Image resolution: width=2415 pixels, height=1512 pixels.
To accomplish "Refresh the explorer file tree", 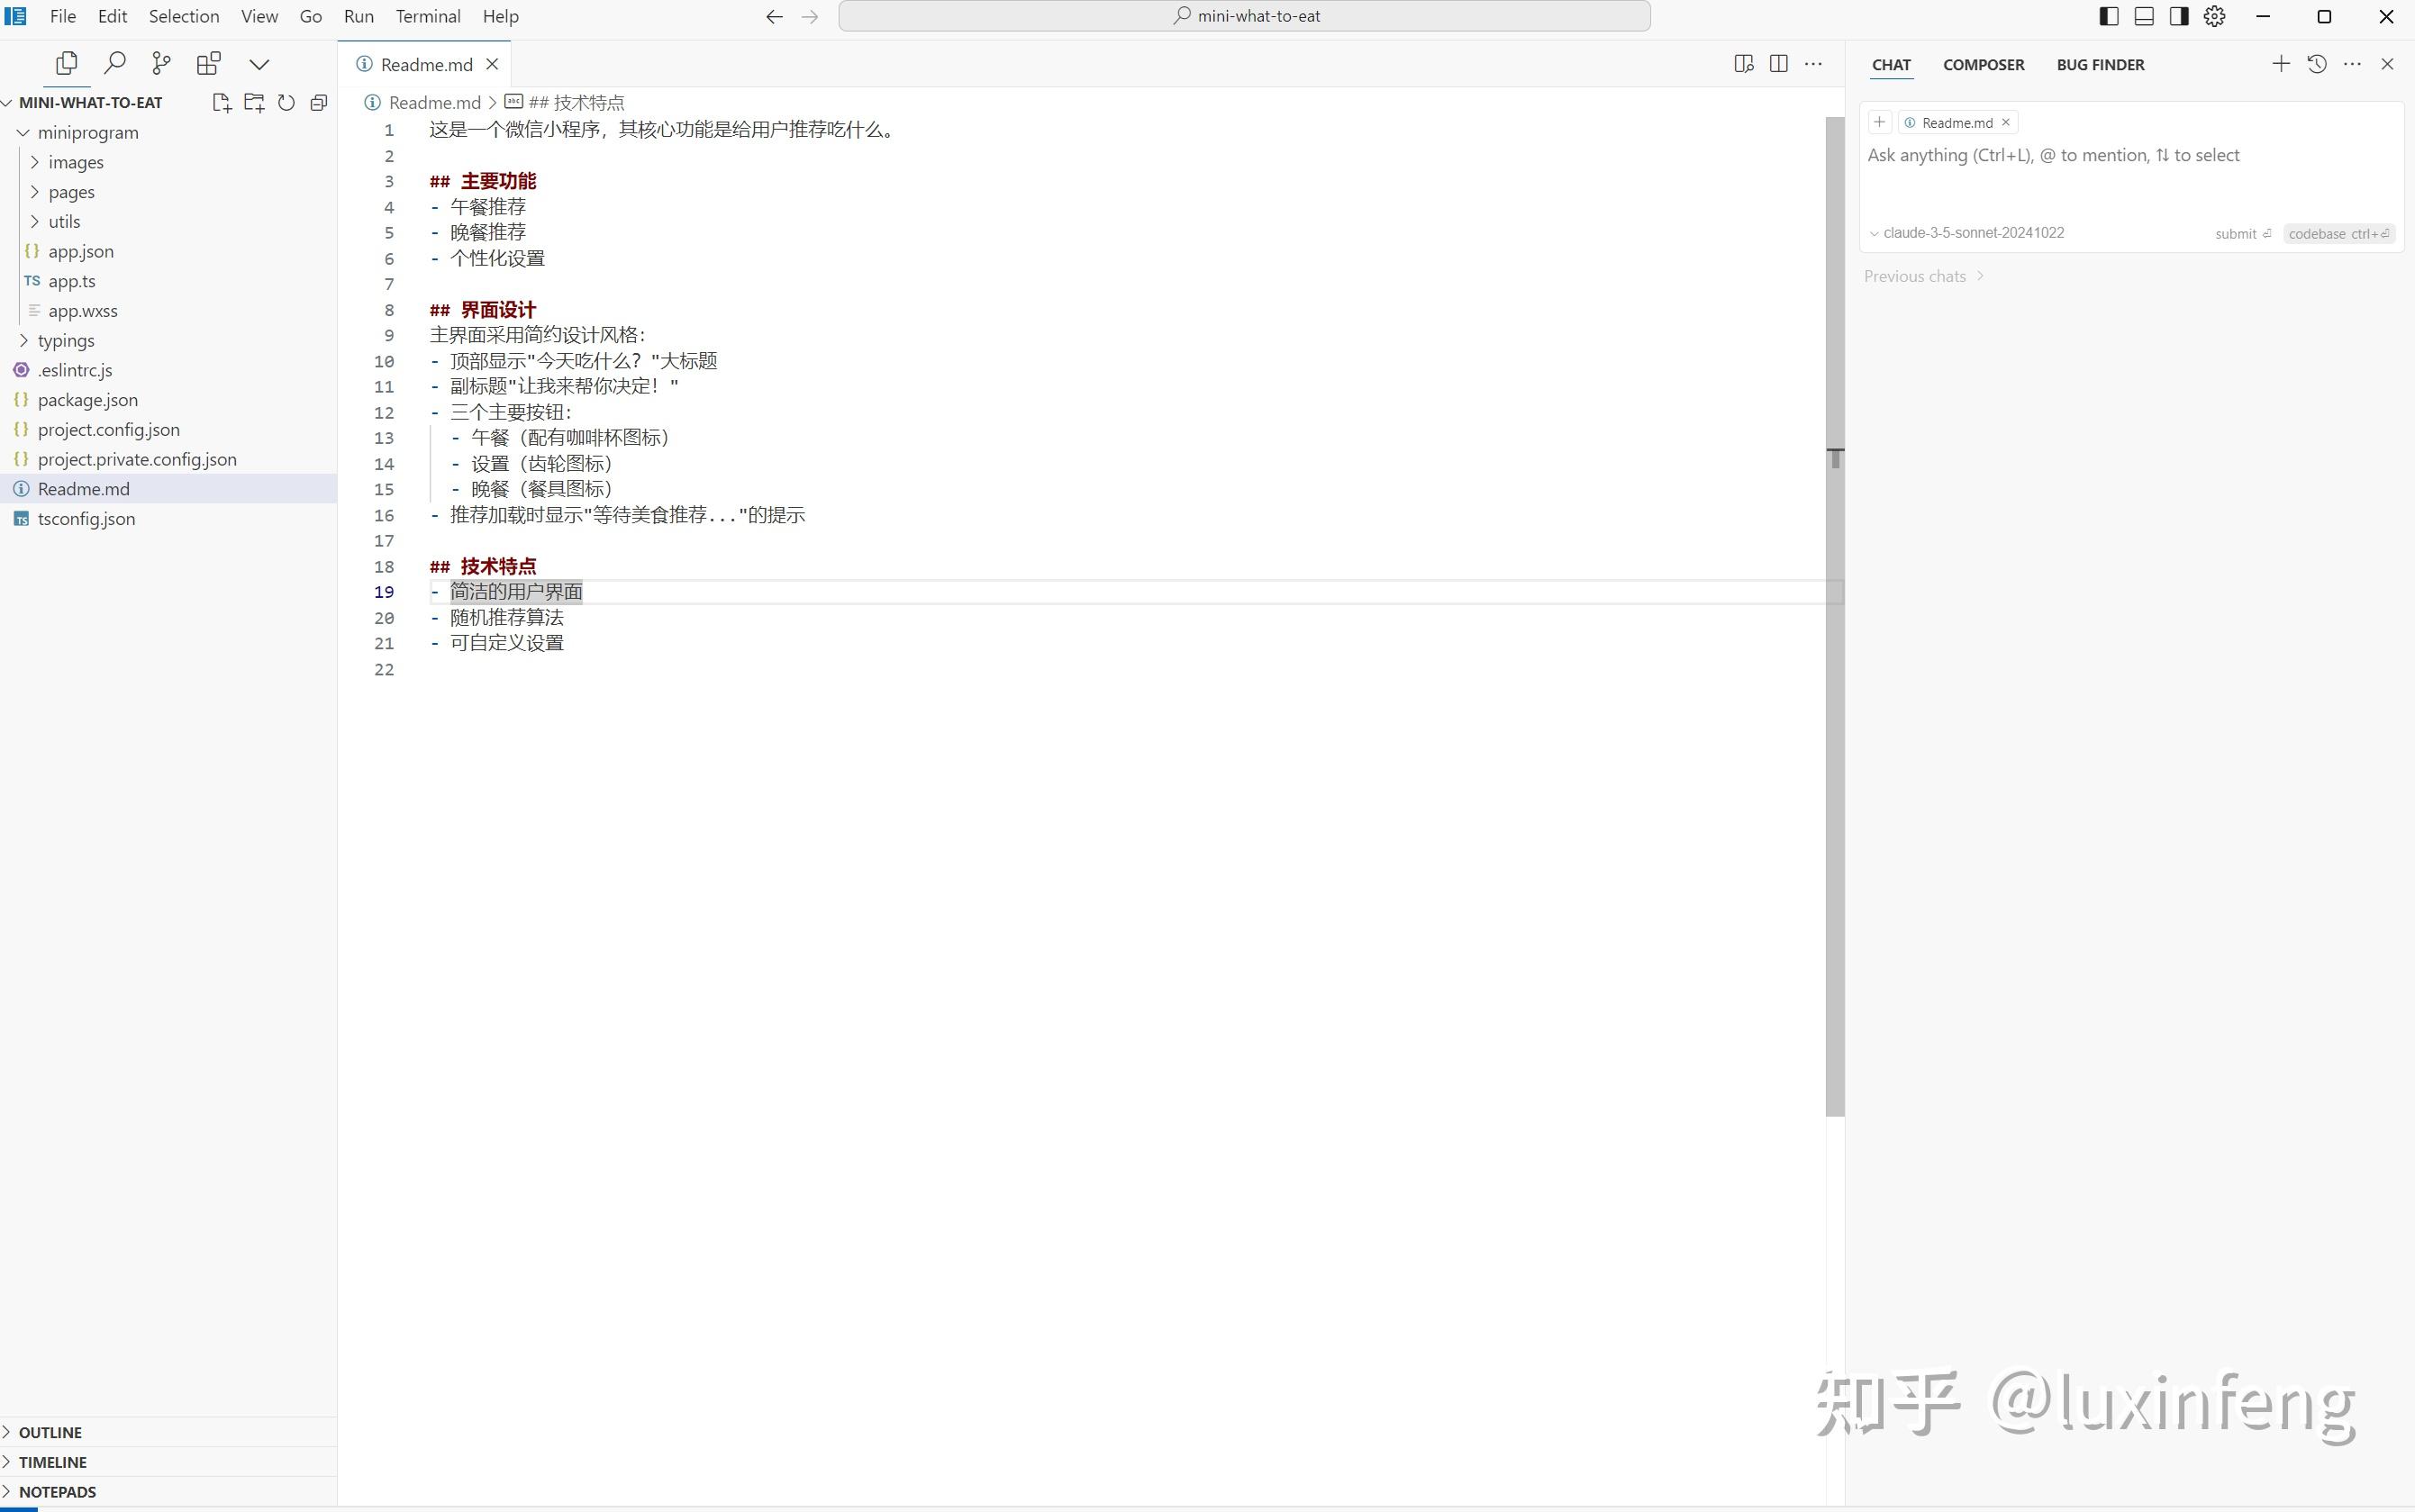I will (x=286, y=102).
